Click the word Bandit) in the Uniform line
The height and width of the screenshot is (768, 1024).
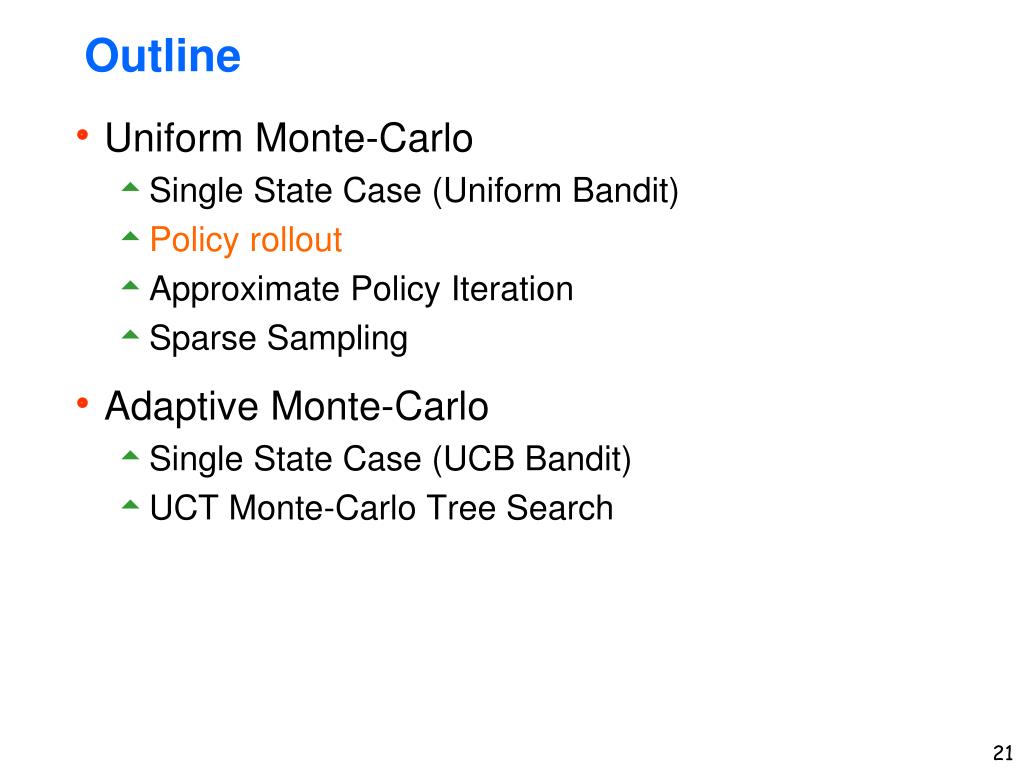point(626,191)
